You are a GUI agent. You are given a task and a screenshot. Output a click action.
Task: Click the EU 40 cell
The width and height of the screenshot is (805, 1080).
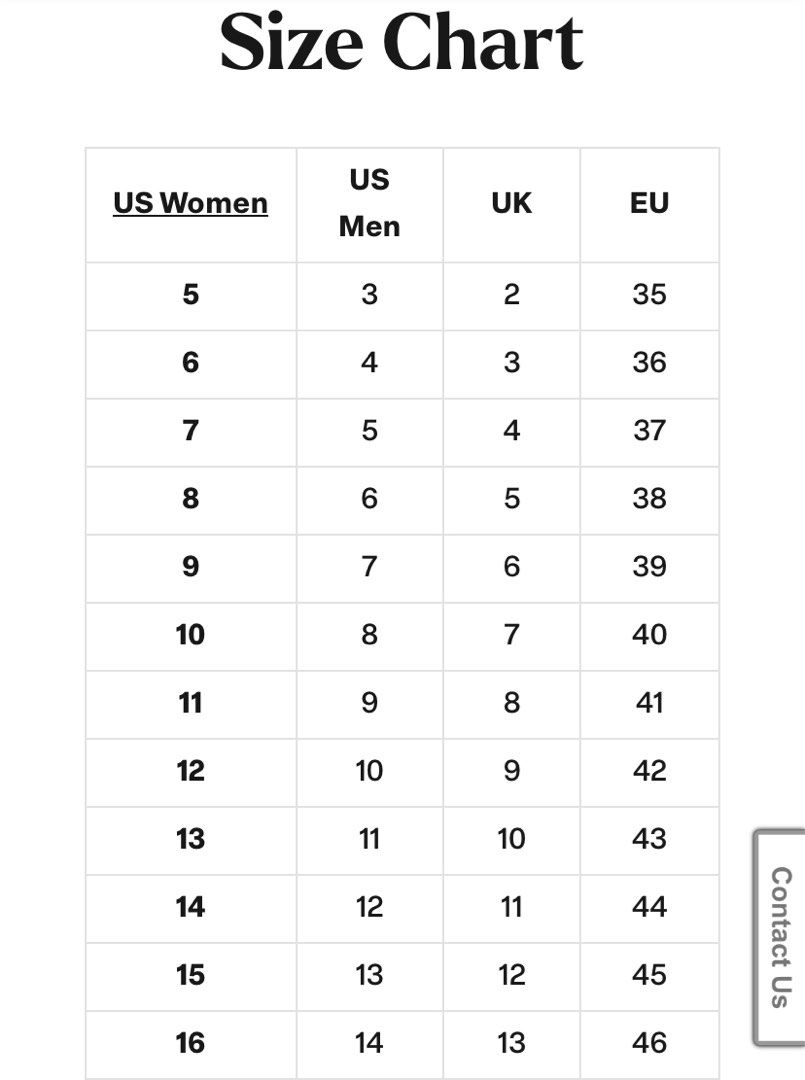(649, 636)
